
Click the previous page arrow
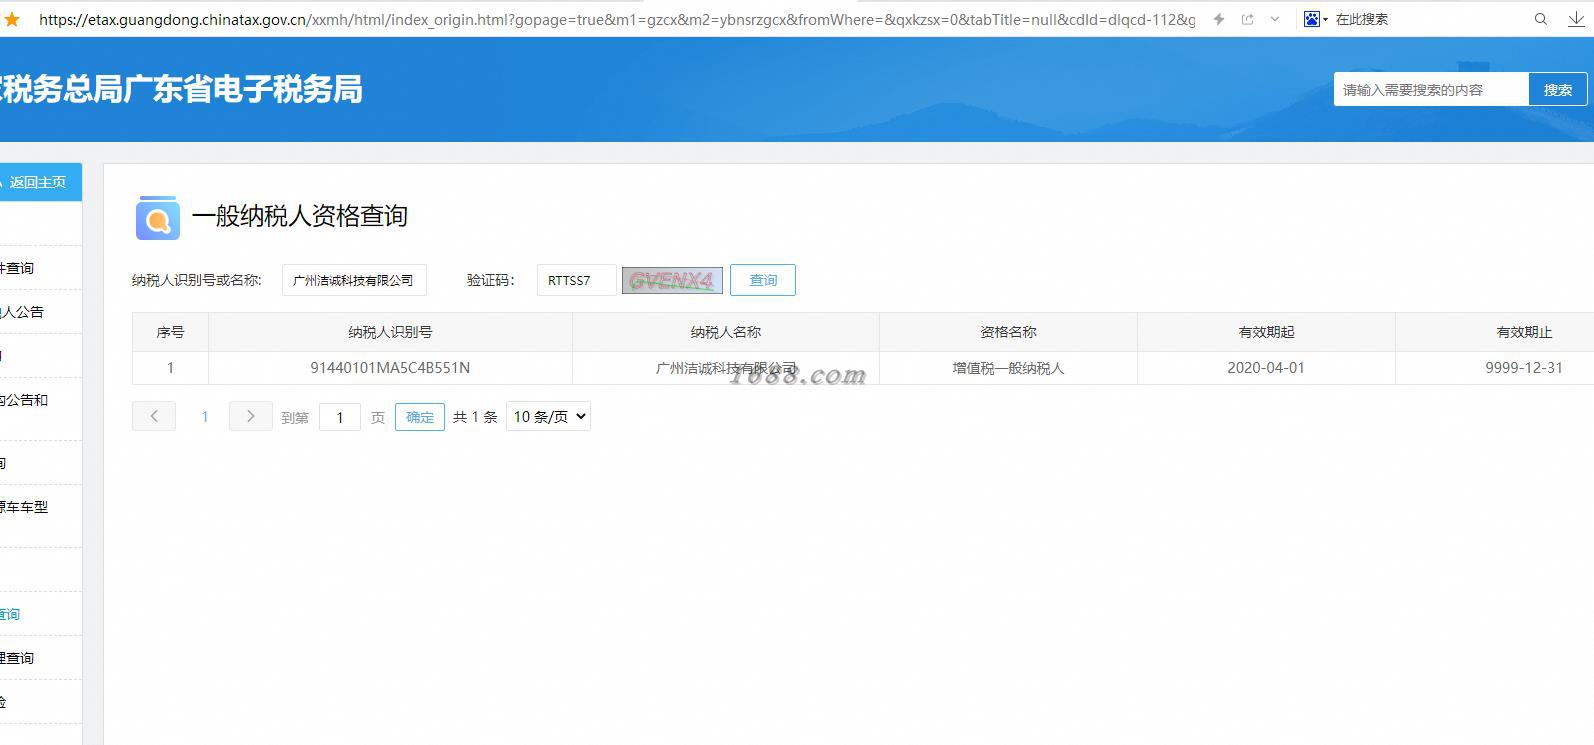point(154,416)
